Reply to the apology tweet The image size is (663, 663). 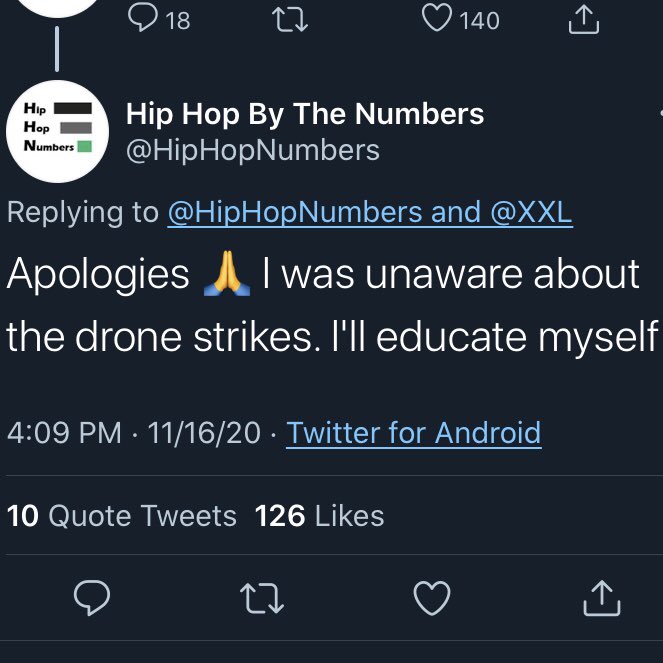click(x=92, y=598)
